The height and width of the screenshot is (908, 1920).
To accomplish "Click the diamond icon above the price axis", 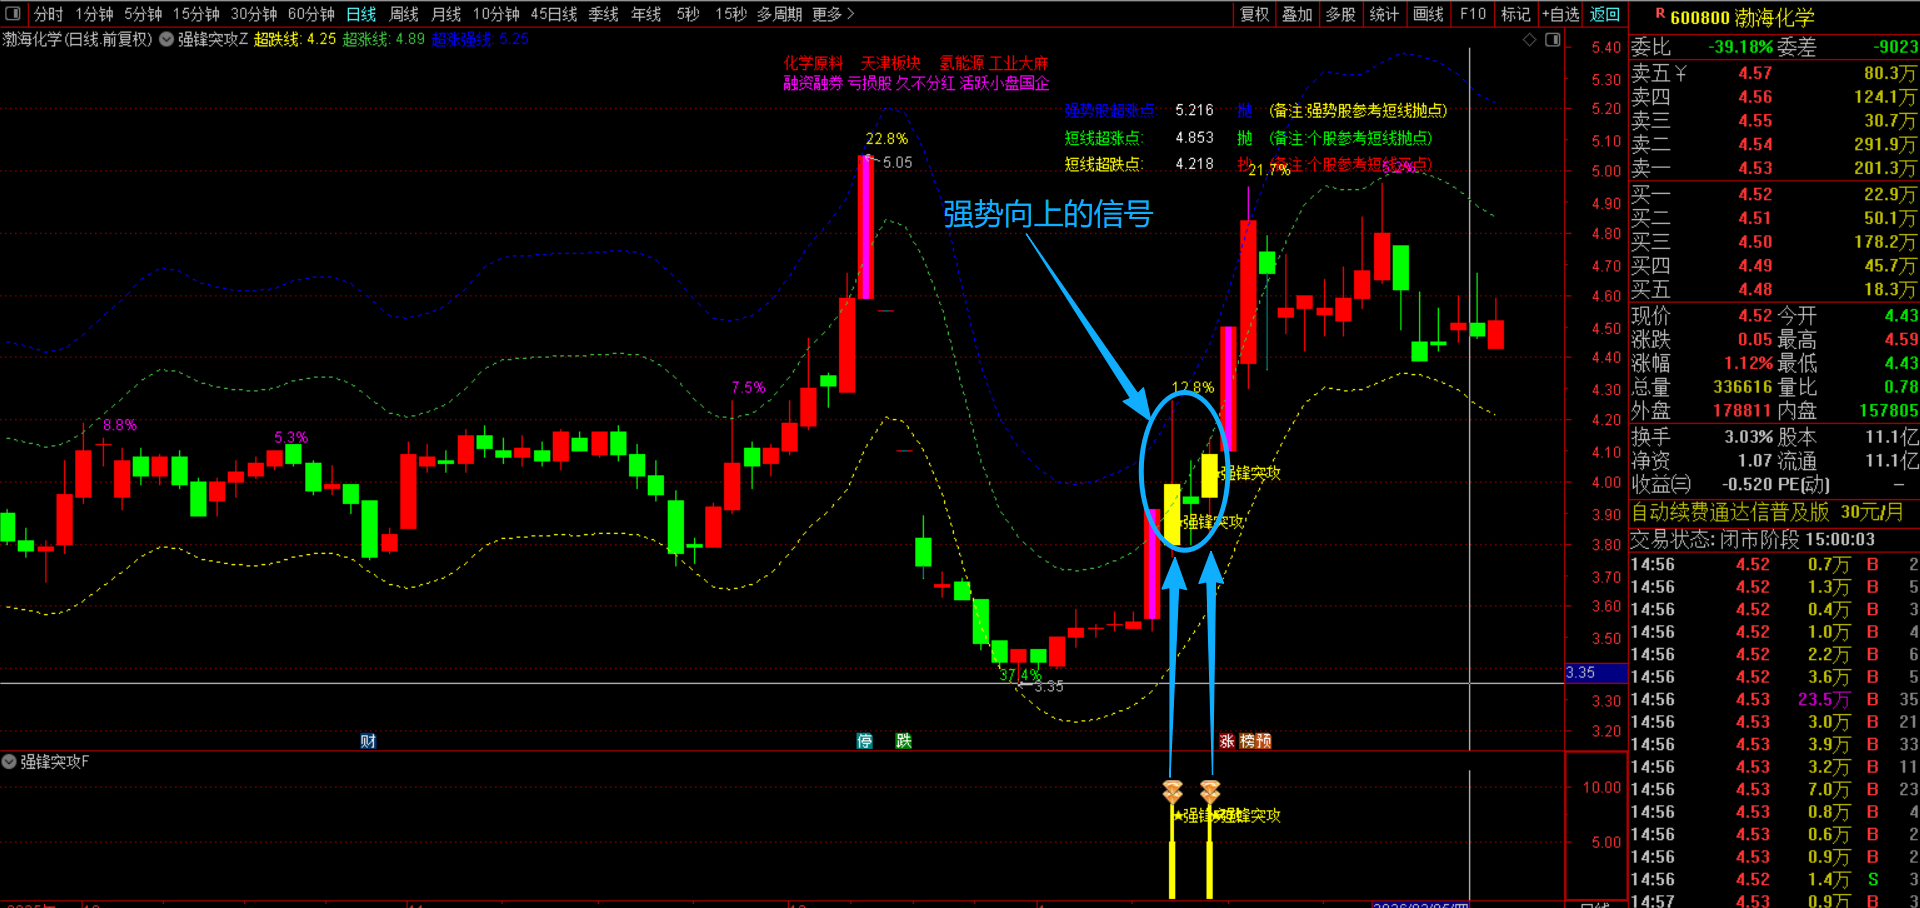I will click(1529, 40).
